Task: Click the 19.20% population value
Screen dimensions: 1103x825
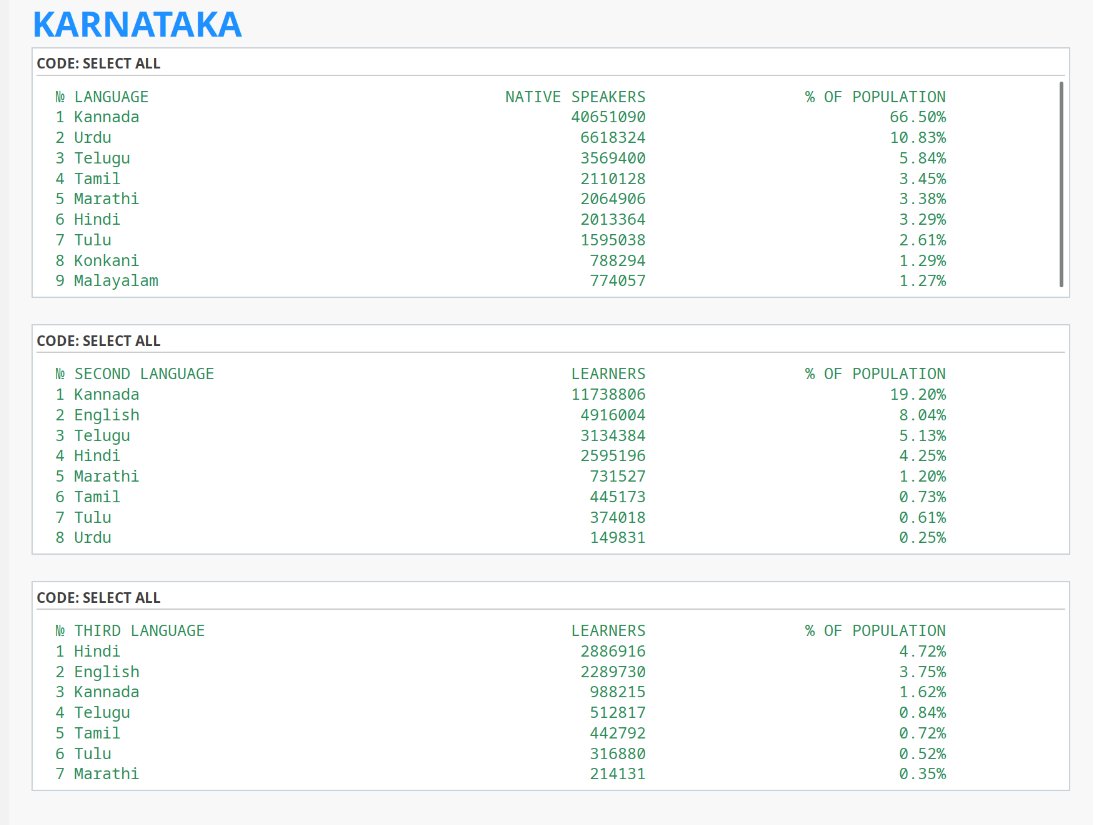Action: point(917,395)
